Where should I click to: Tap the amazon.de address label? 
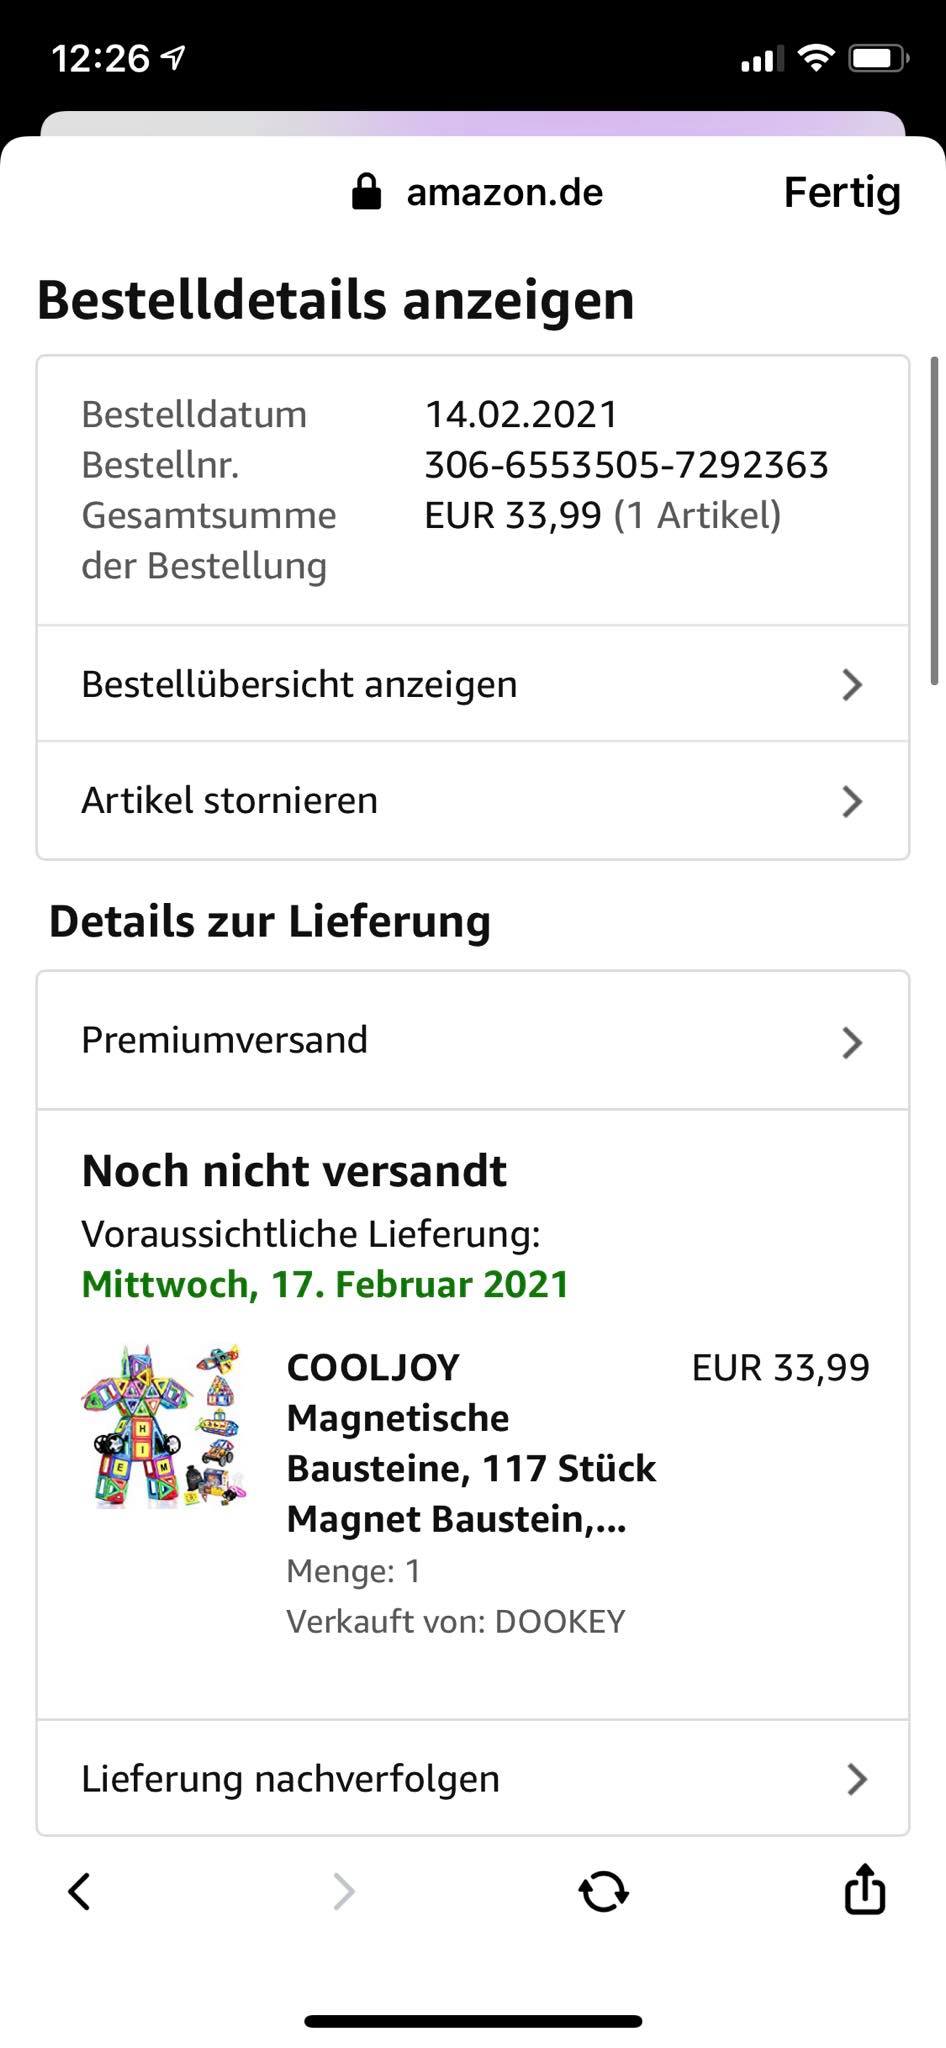[x=504, y=192]
